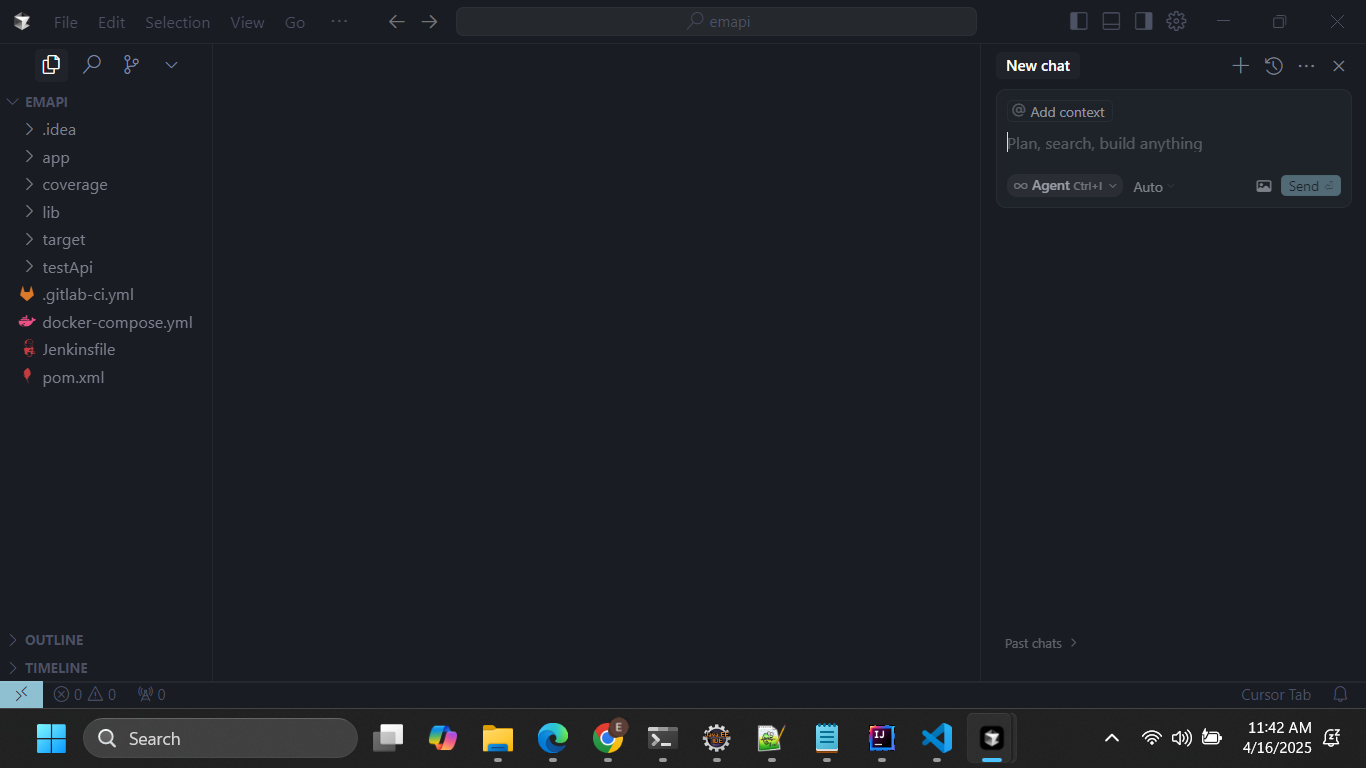The height and width of the screenshot is (768, 1366).
Task: Open the File menu
Action: (65, 22)
